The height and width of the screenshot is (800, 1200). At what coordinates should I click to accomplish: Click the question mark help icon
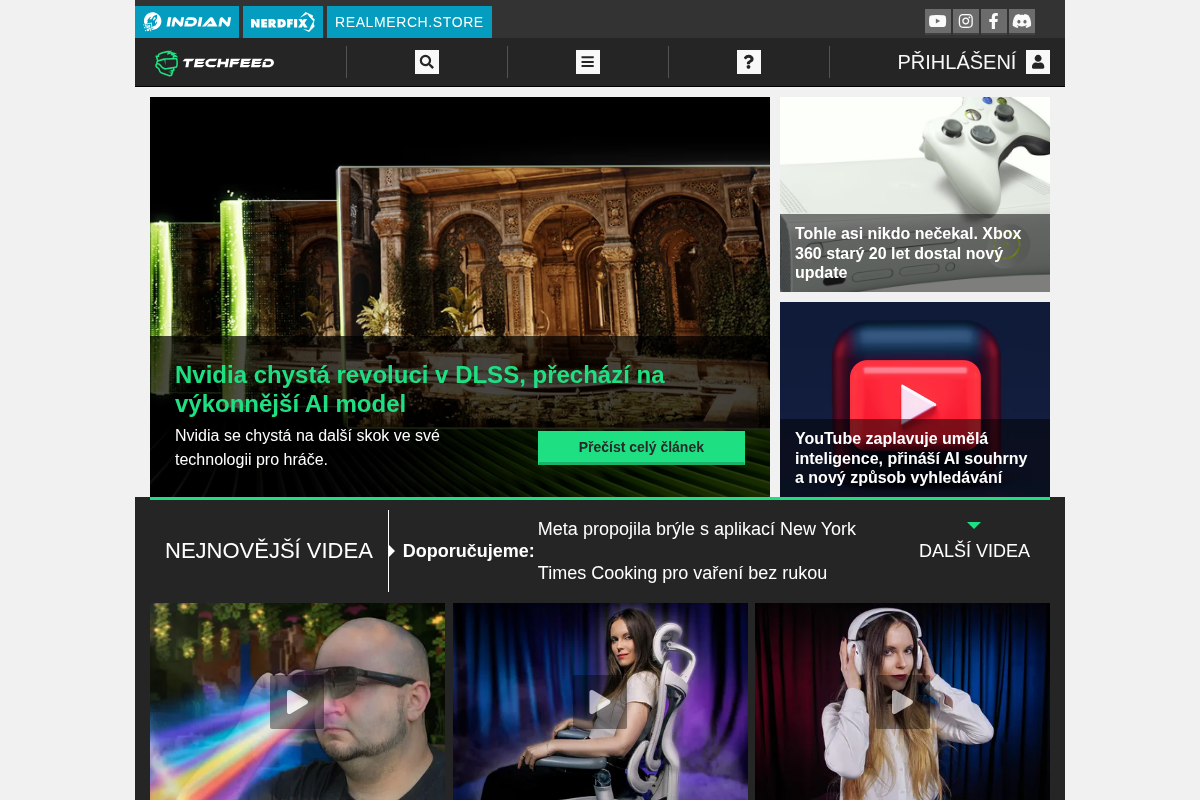point(749,62)
